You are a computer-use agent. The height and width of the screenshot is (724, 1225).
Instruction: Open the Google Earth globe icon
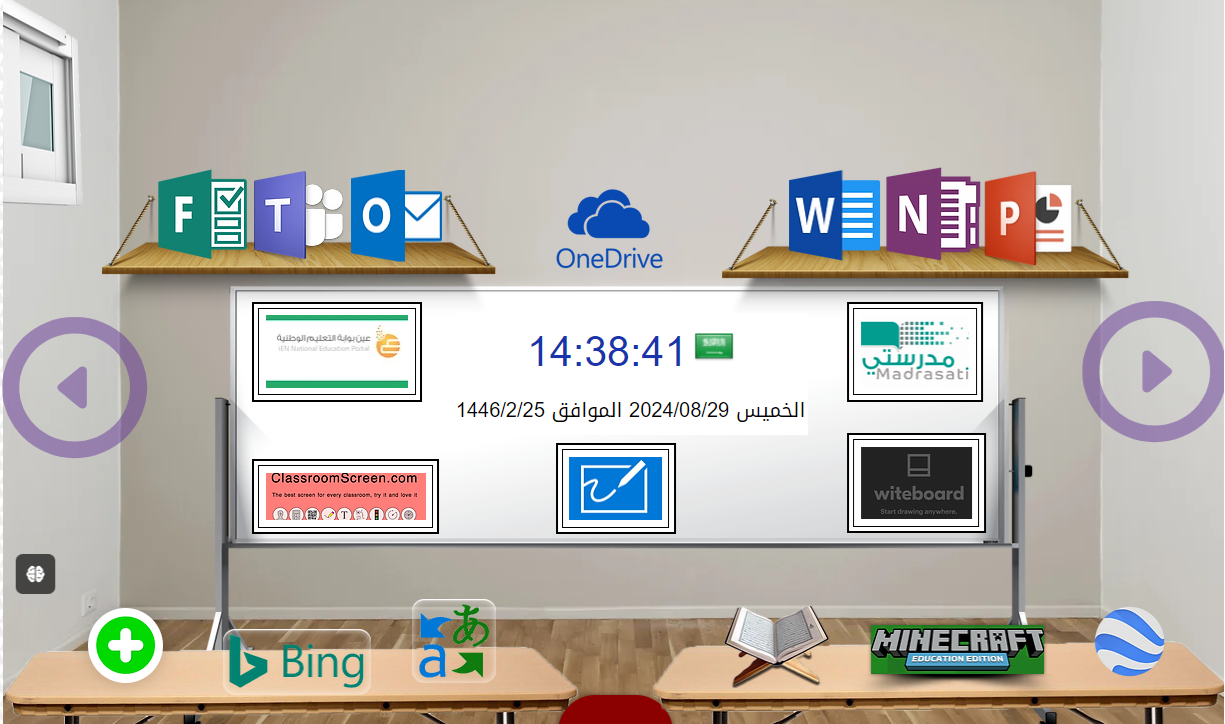1130,642
